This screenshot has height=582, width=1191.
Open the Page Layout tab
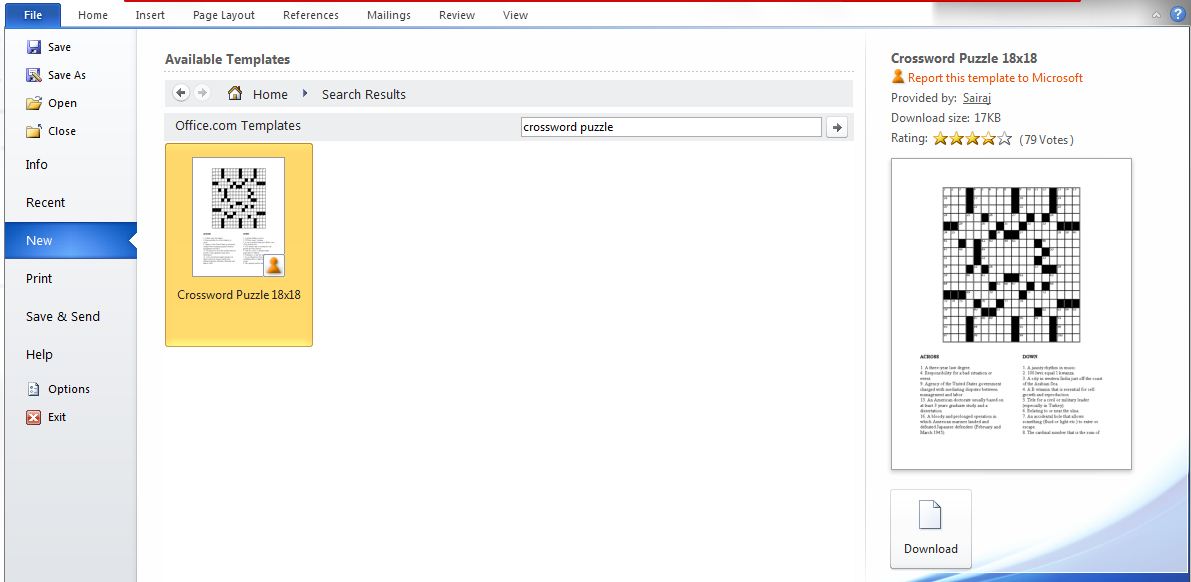[x=224, y=15]
